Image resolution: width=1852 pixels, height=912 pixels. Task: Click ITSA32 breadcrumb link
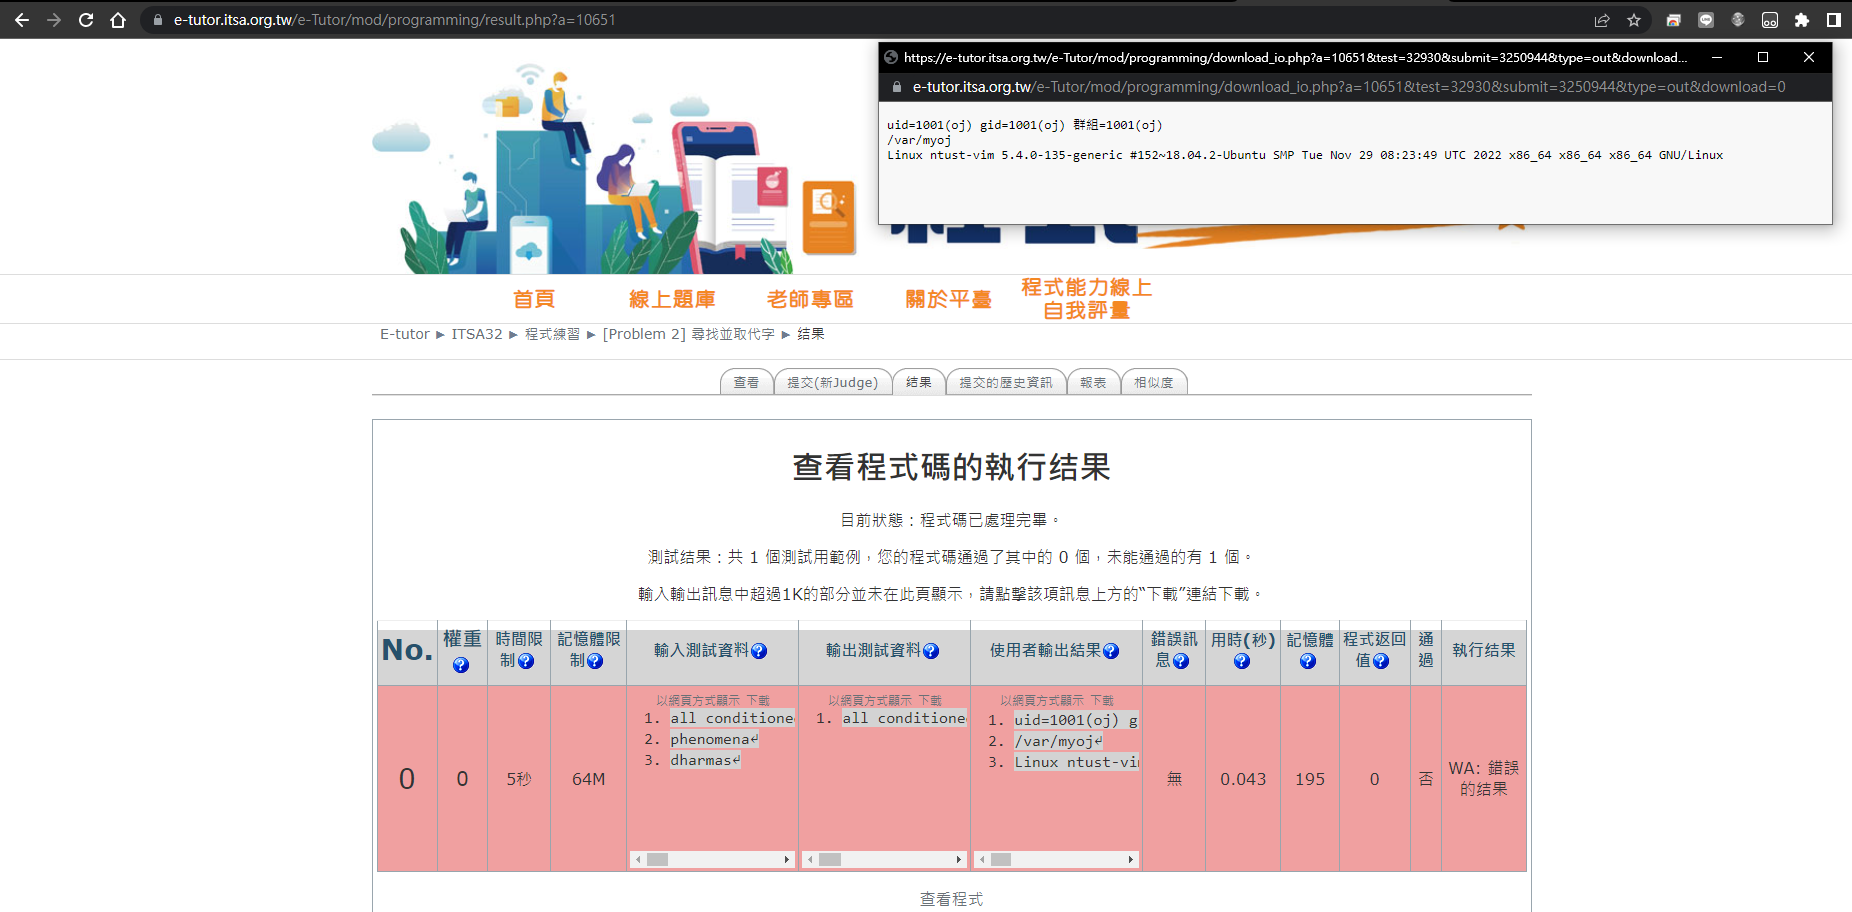(477, 334)
